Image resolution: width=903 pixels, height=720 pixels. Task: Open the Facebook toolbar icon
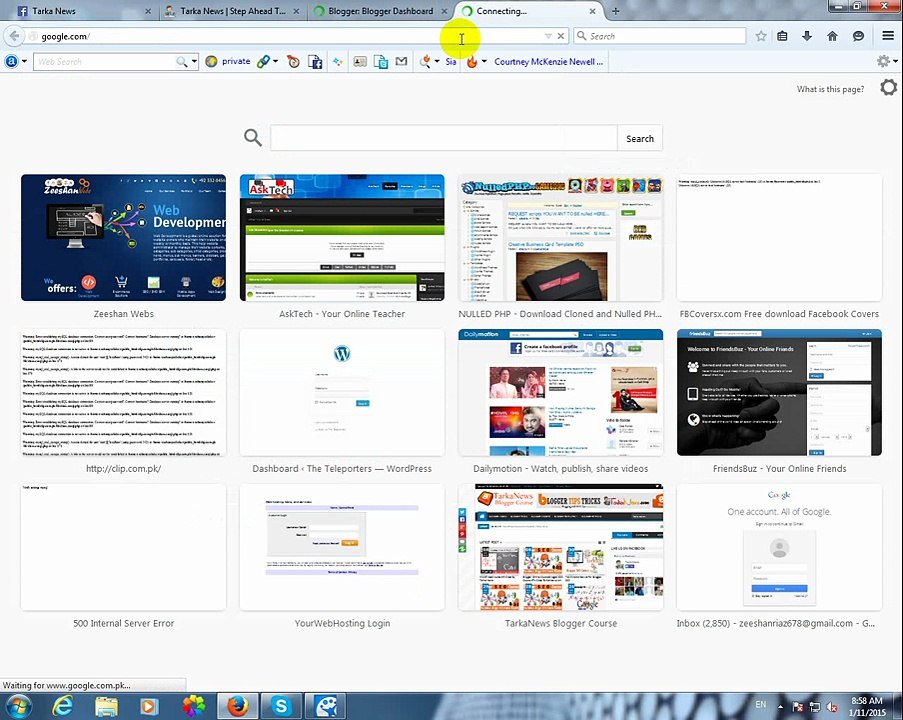[314, 62]
